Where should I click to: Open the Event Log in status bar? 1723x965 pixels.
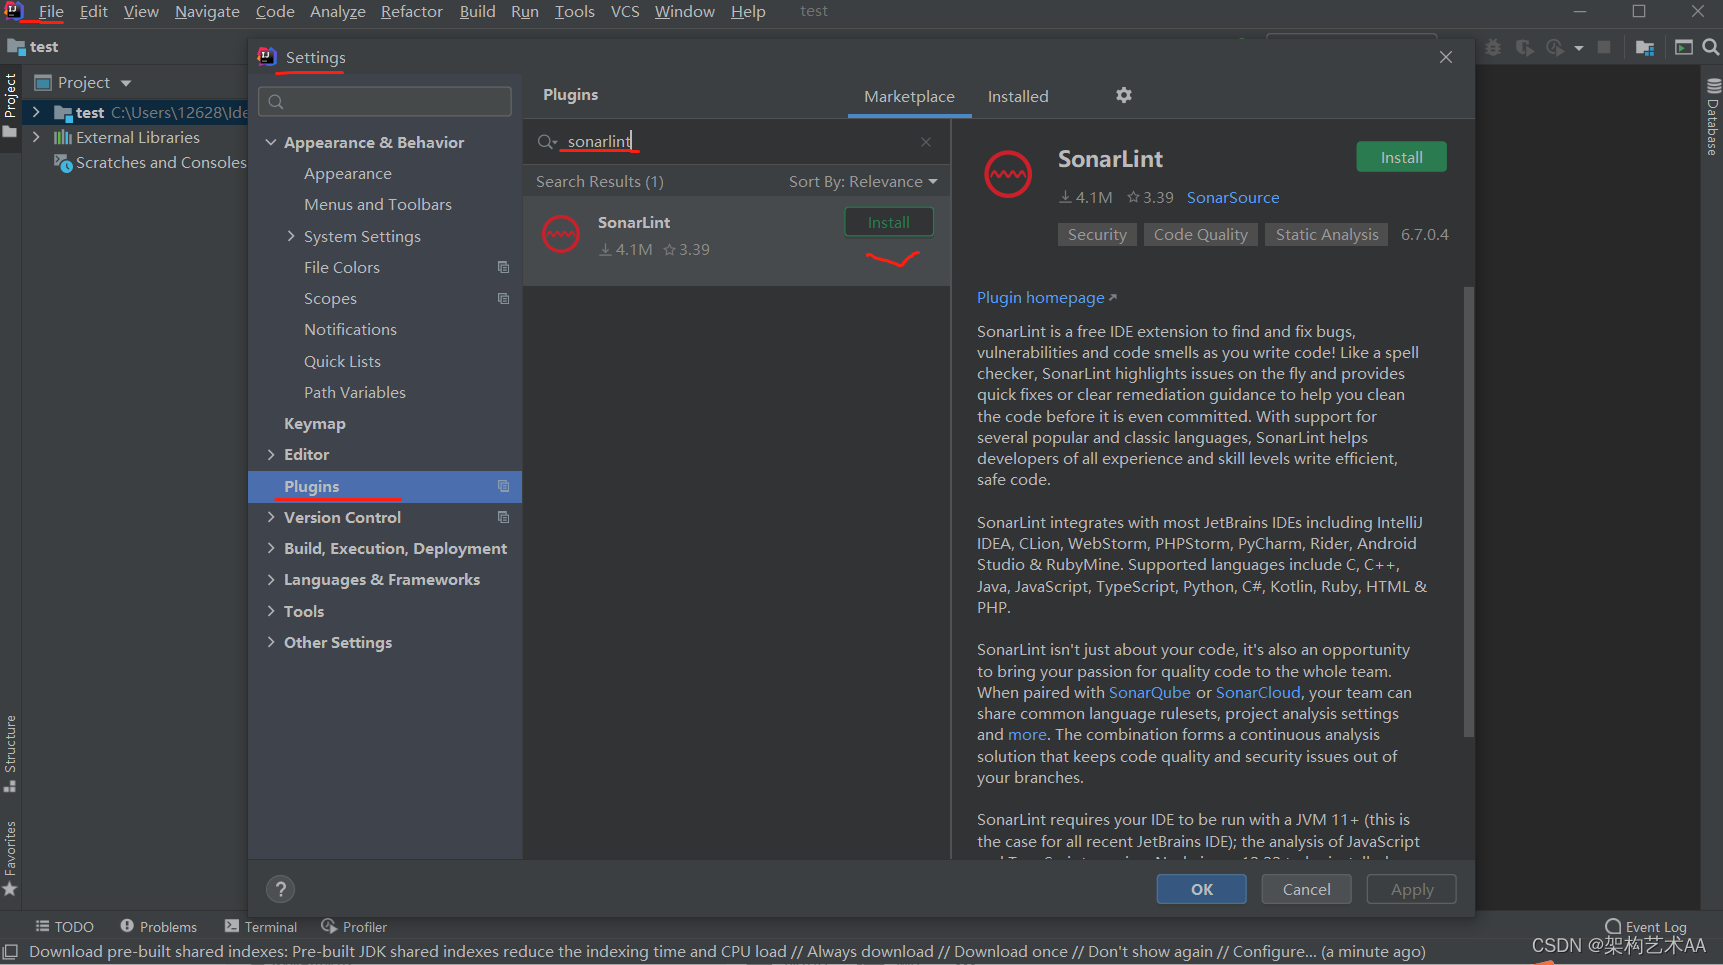click(1646, 927)
